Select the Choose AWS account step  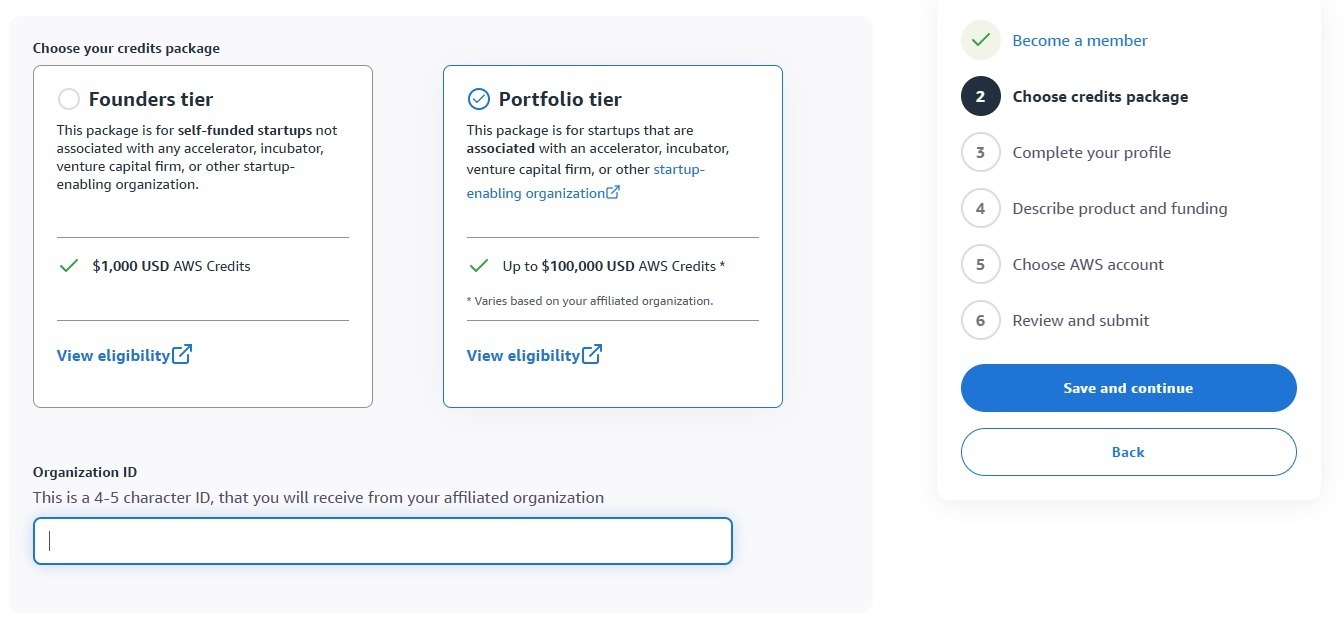(1088, 264)
